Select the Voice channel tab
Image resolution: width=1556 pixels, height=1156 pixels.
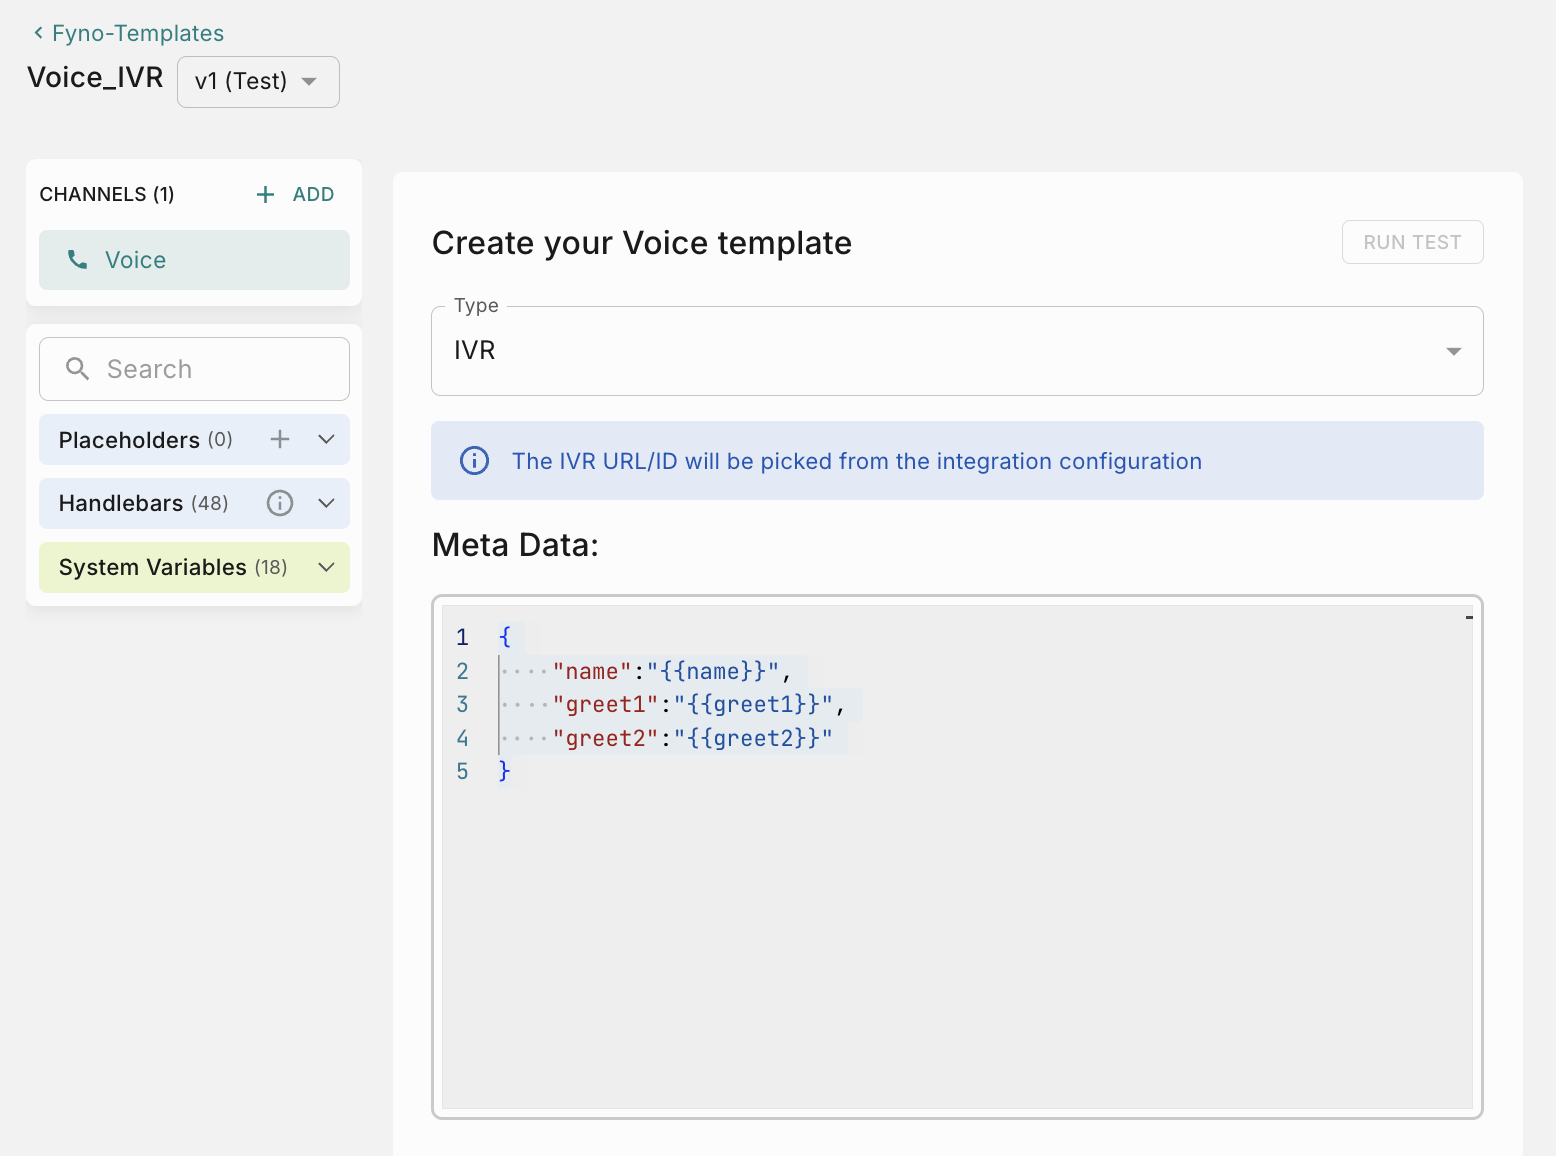tap(194, 260)
